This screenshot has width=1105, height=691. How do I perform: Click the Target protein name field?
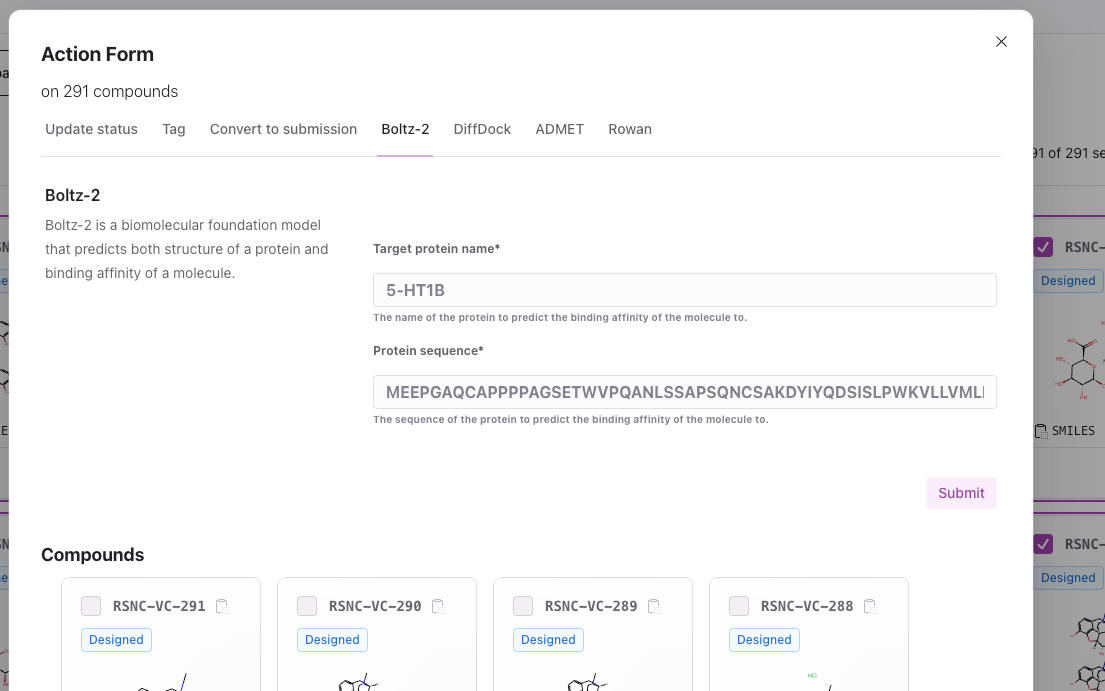[685, 290]
